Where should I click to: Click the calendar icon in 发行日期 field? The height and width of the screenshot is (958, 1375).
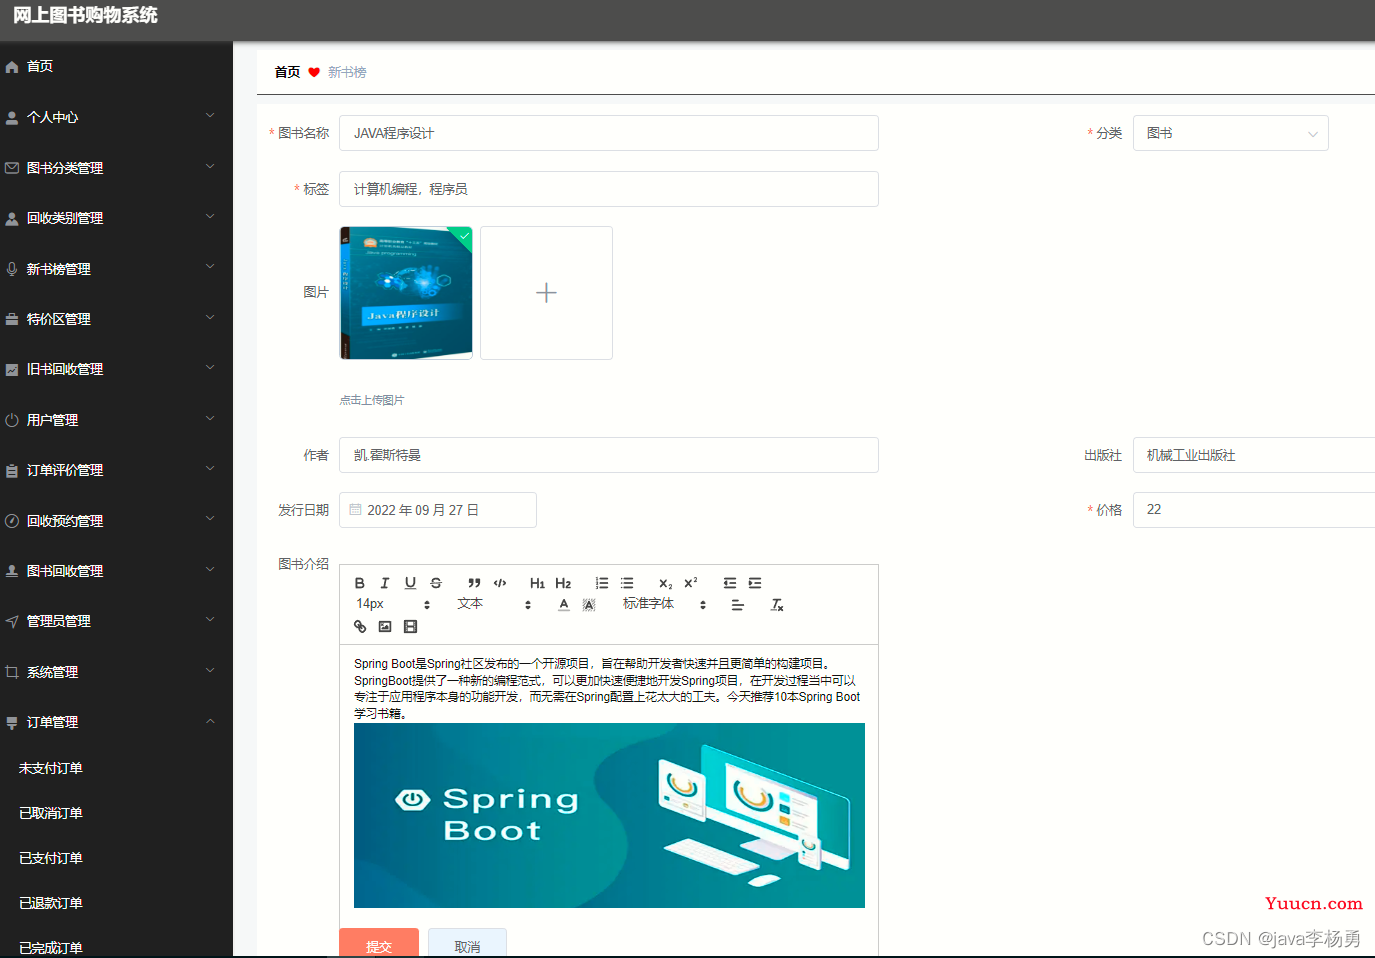pyautogui.click(x=355, y=510)
